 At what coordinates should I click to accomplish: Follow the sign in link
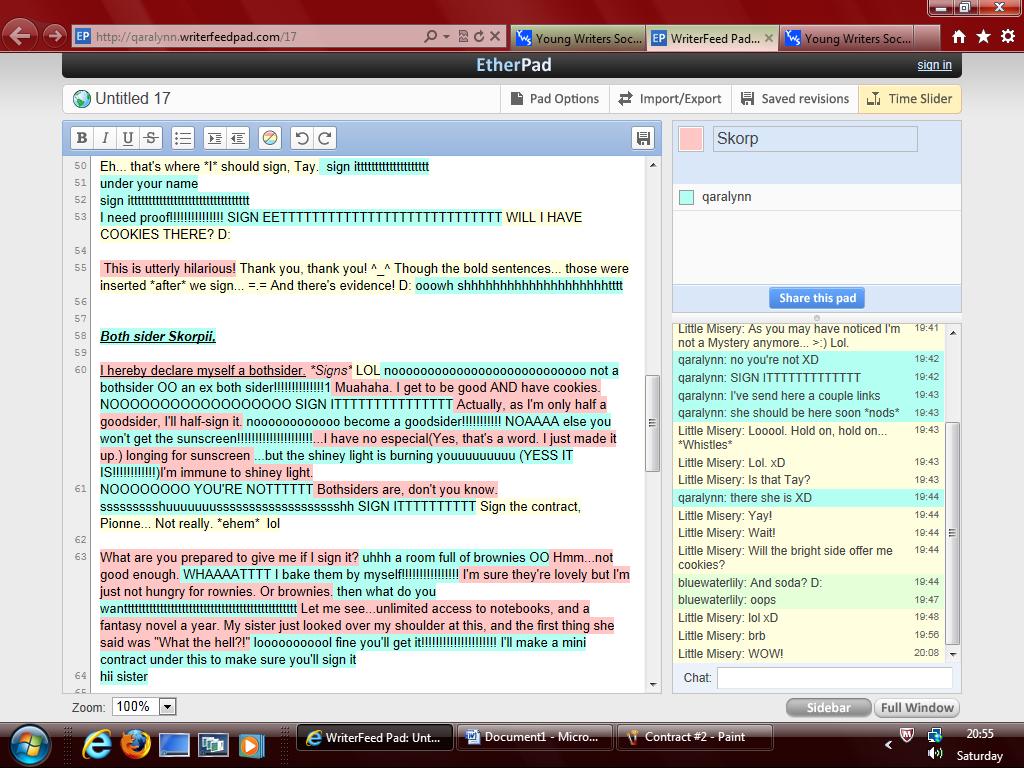point(934,65)
